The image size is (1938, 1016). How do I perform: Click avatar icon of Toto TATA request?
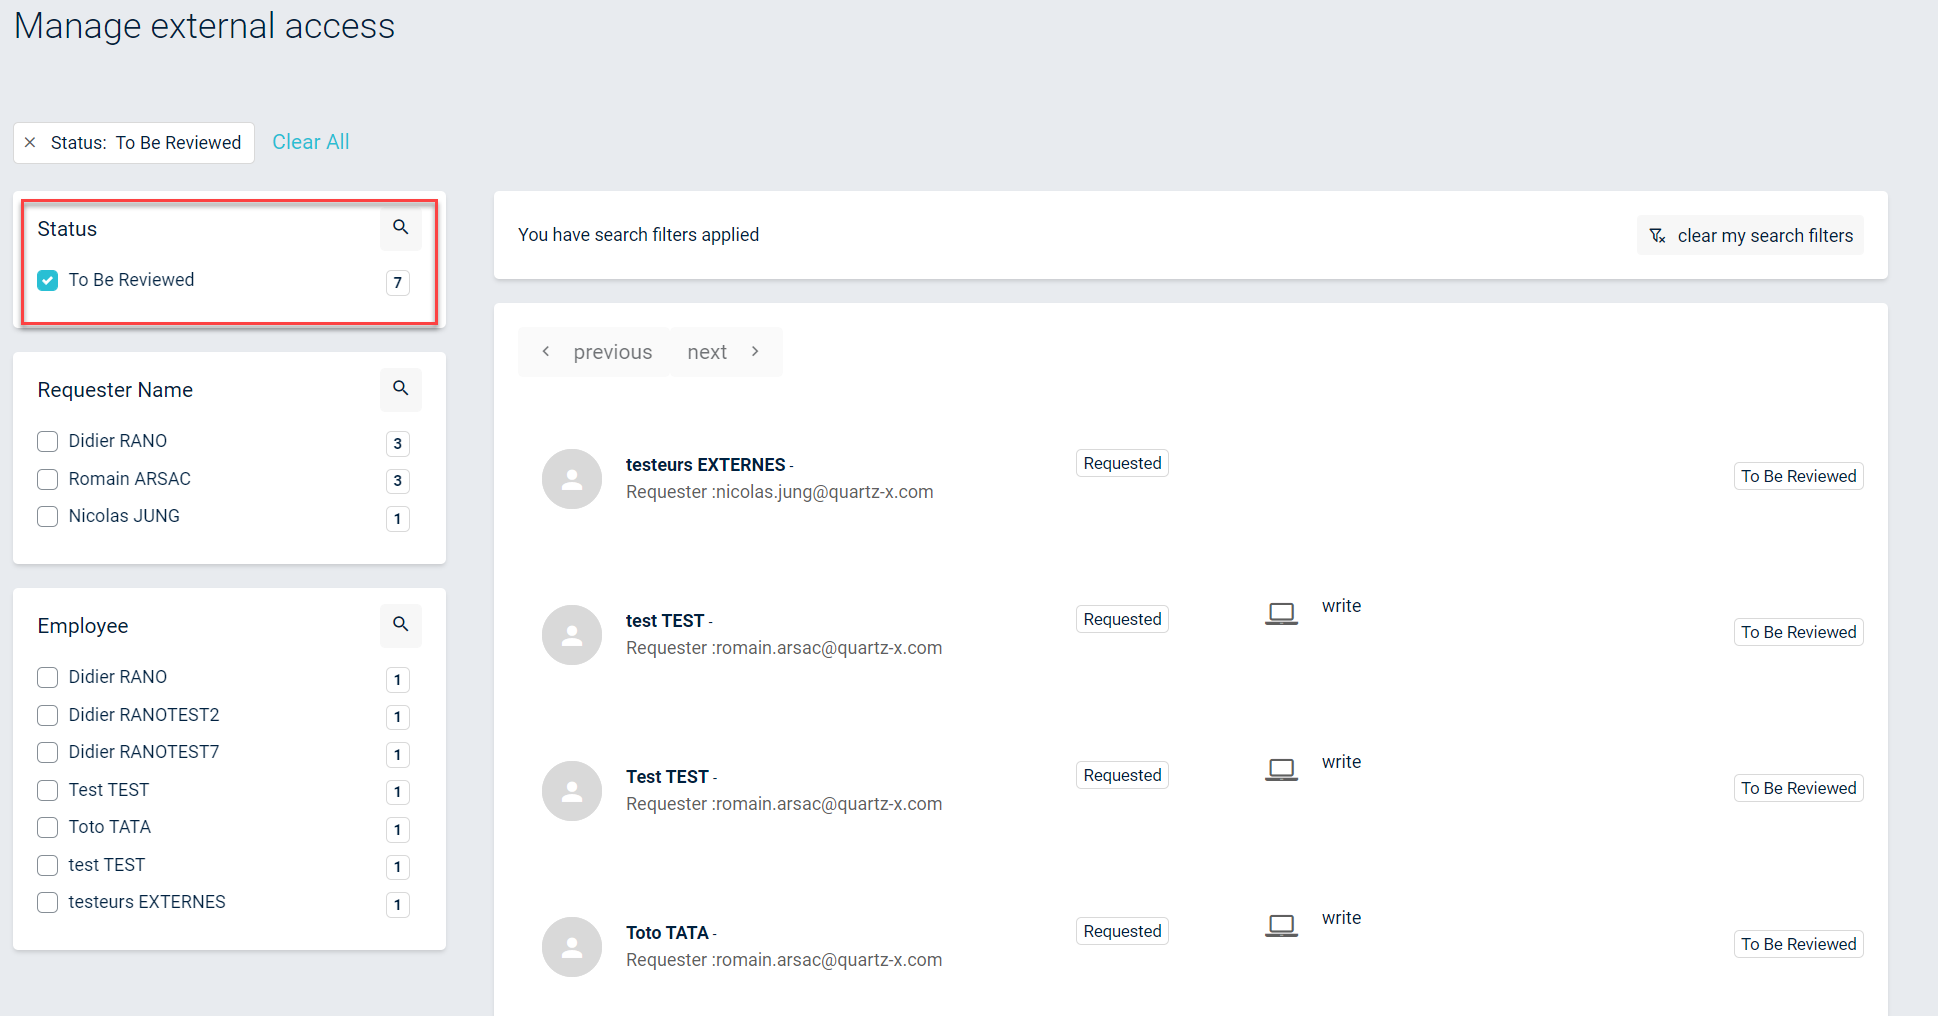tap(571, 947)
